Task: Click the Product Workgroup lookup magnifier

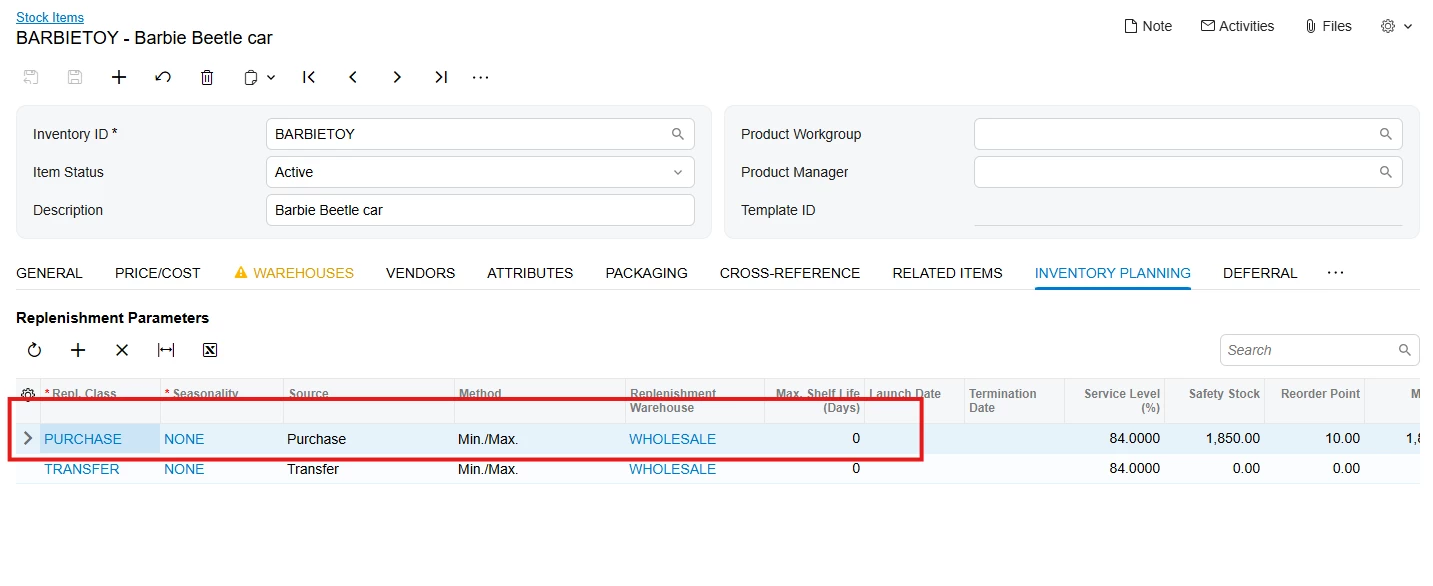Action: coord(1386,134)
